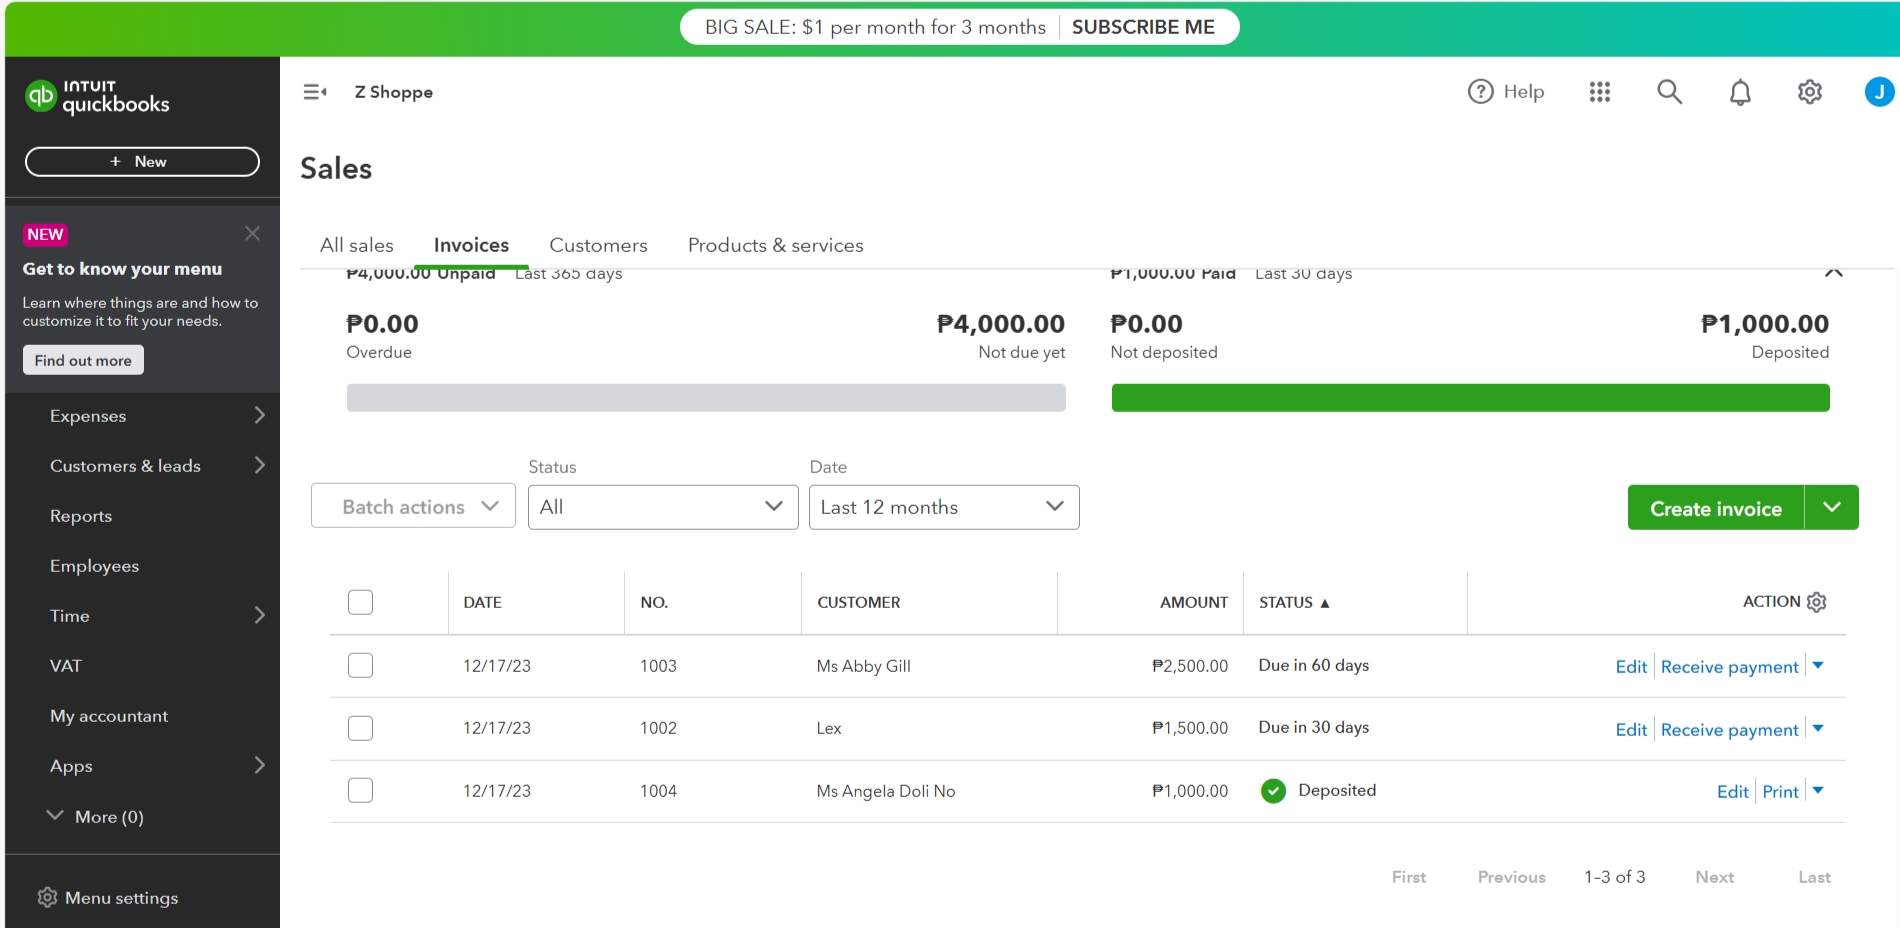The image size is (1900, 928).
Task: Select the checkbox for Lex's invoice
Action: [360, 728]
